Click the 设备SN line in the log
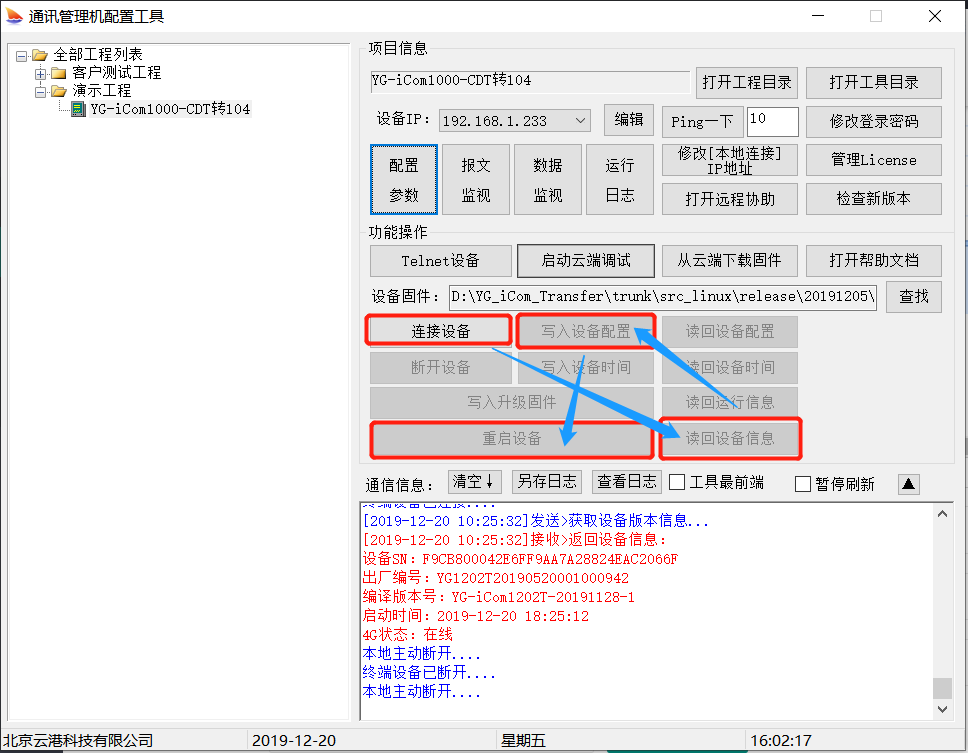Viewport: 968px width, 753px height. click(520, 559)
